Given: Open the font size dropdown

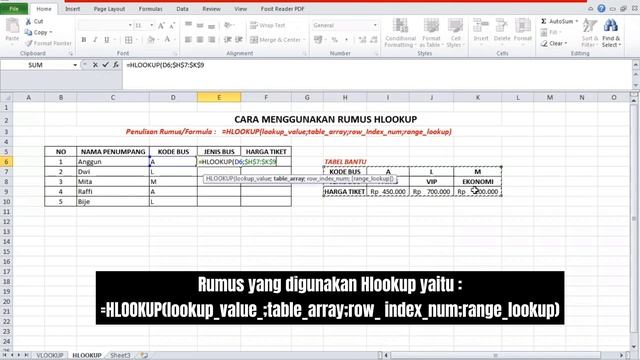Looking at the screenshot, I should (x=151, y=25).
